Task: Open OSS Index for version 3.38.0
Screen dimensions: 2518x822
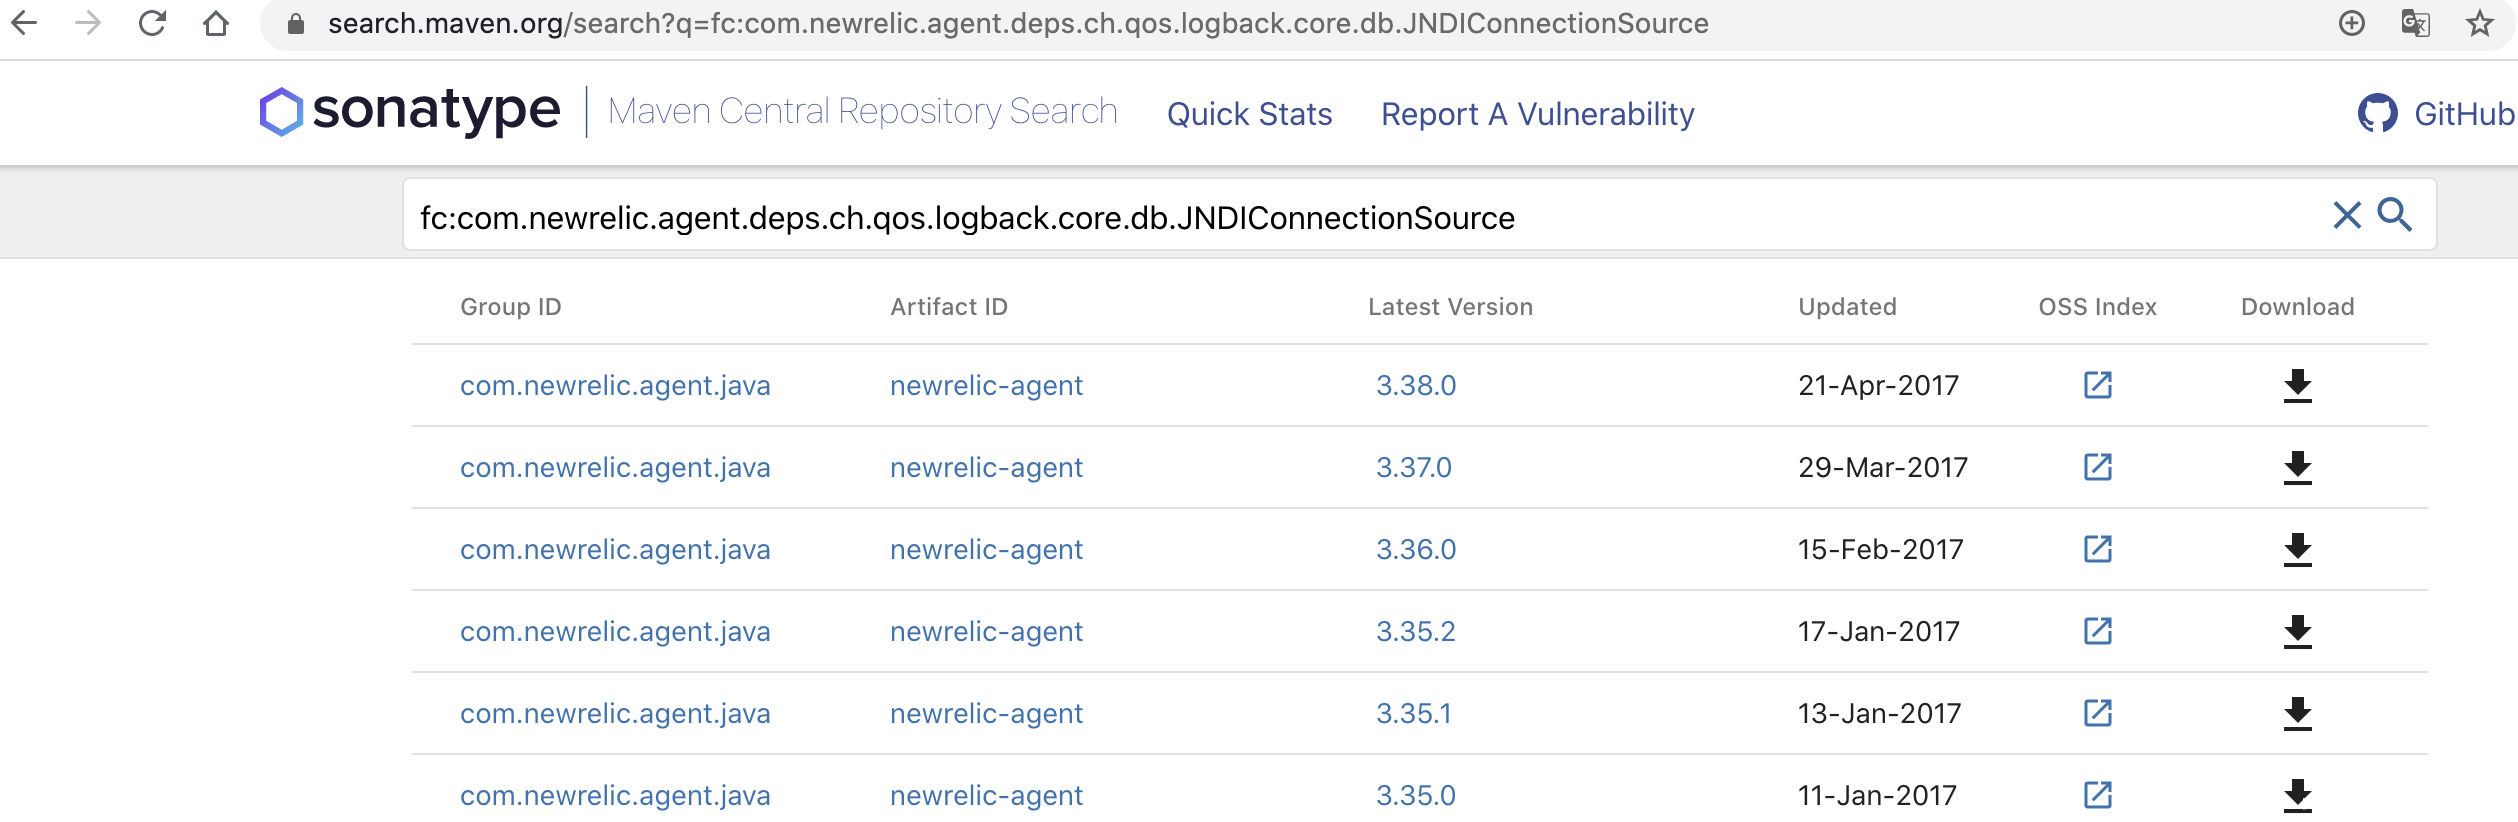Action: [2097, 385]
